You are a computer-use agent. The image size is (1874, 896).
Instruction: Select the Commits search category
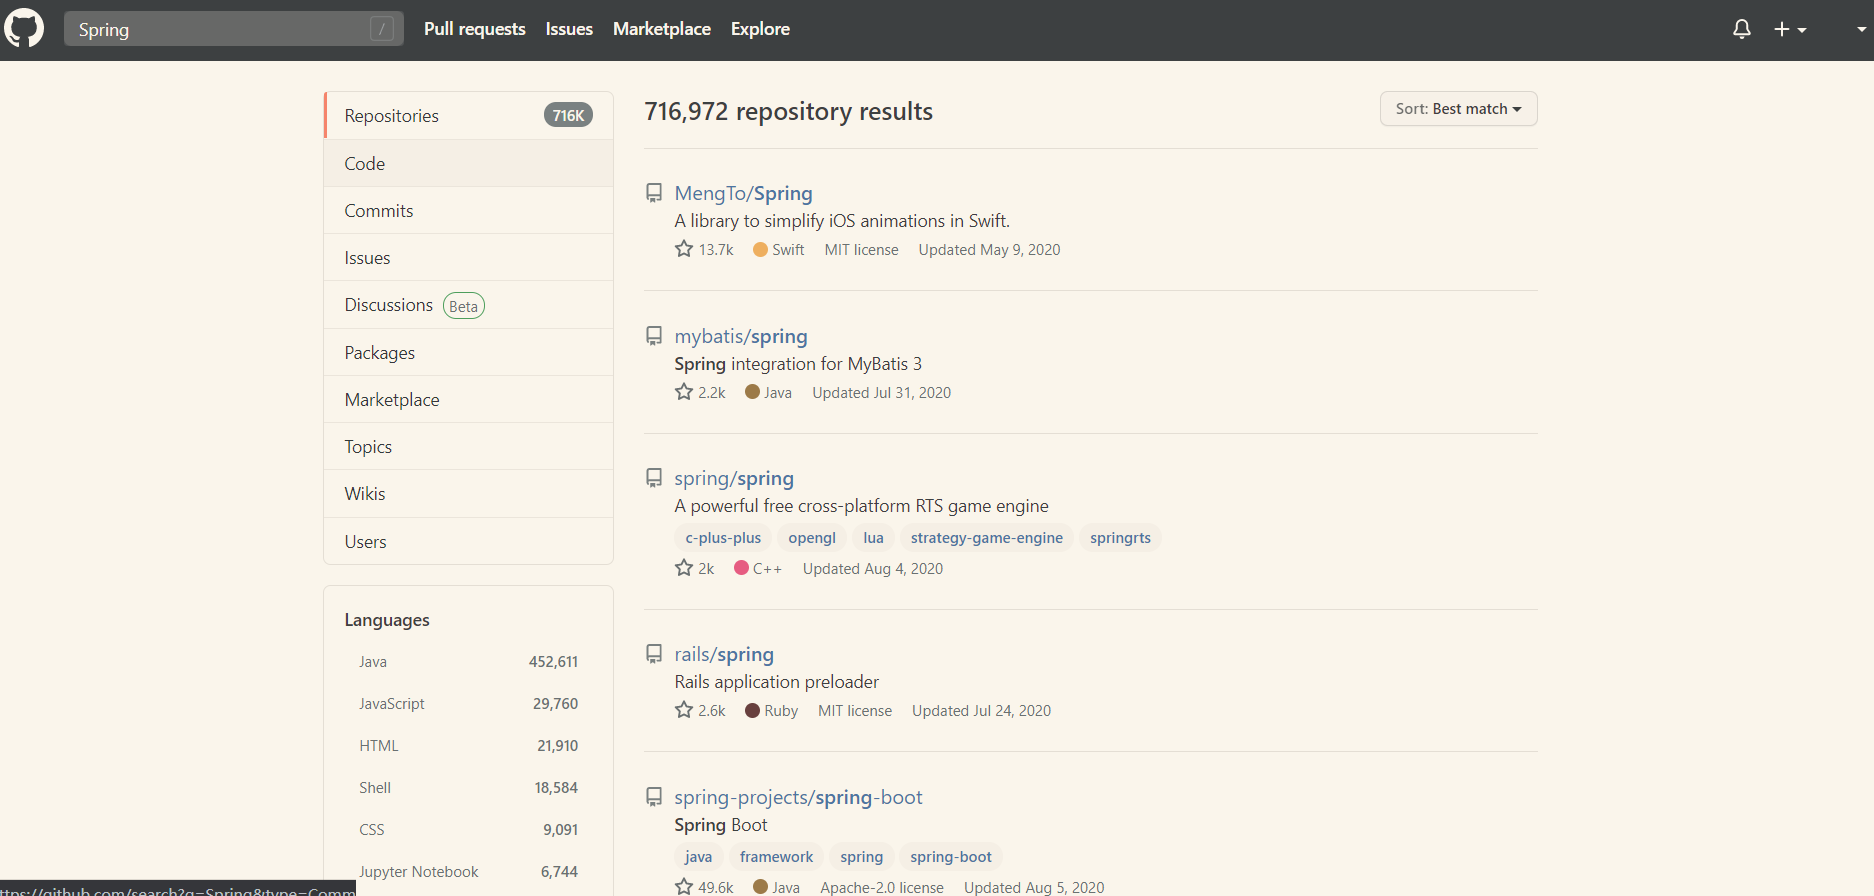[x=468, y=210]
